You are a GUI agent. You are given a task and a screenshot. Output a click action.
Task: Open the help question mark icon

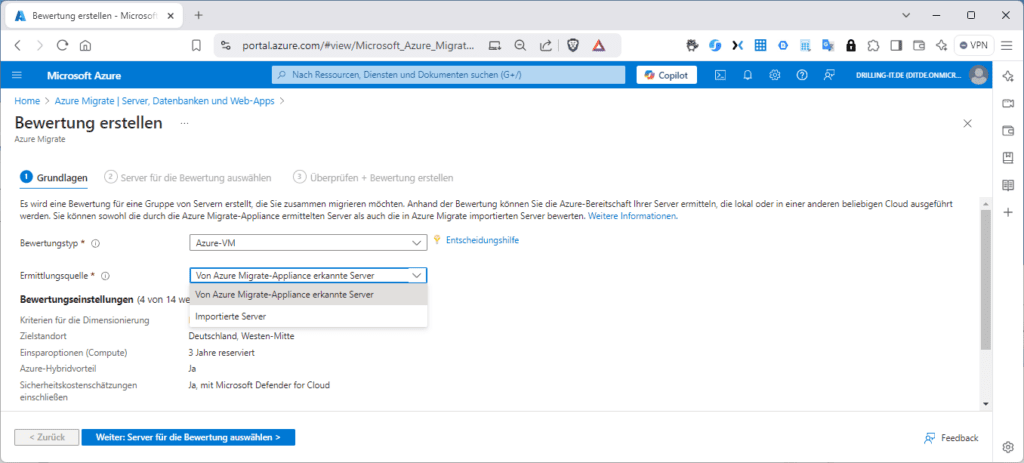click(x=802, y=75)
